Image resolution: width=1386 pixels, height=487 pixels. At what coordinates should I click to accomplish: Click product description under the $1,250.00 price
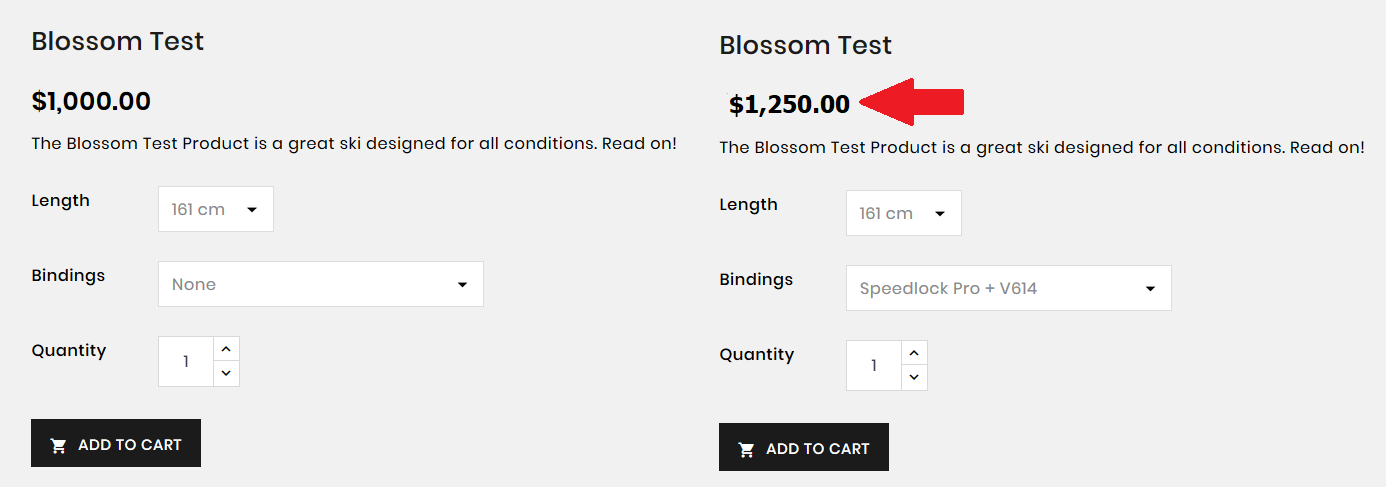tap(1041, 147)
